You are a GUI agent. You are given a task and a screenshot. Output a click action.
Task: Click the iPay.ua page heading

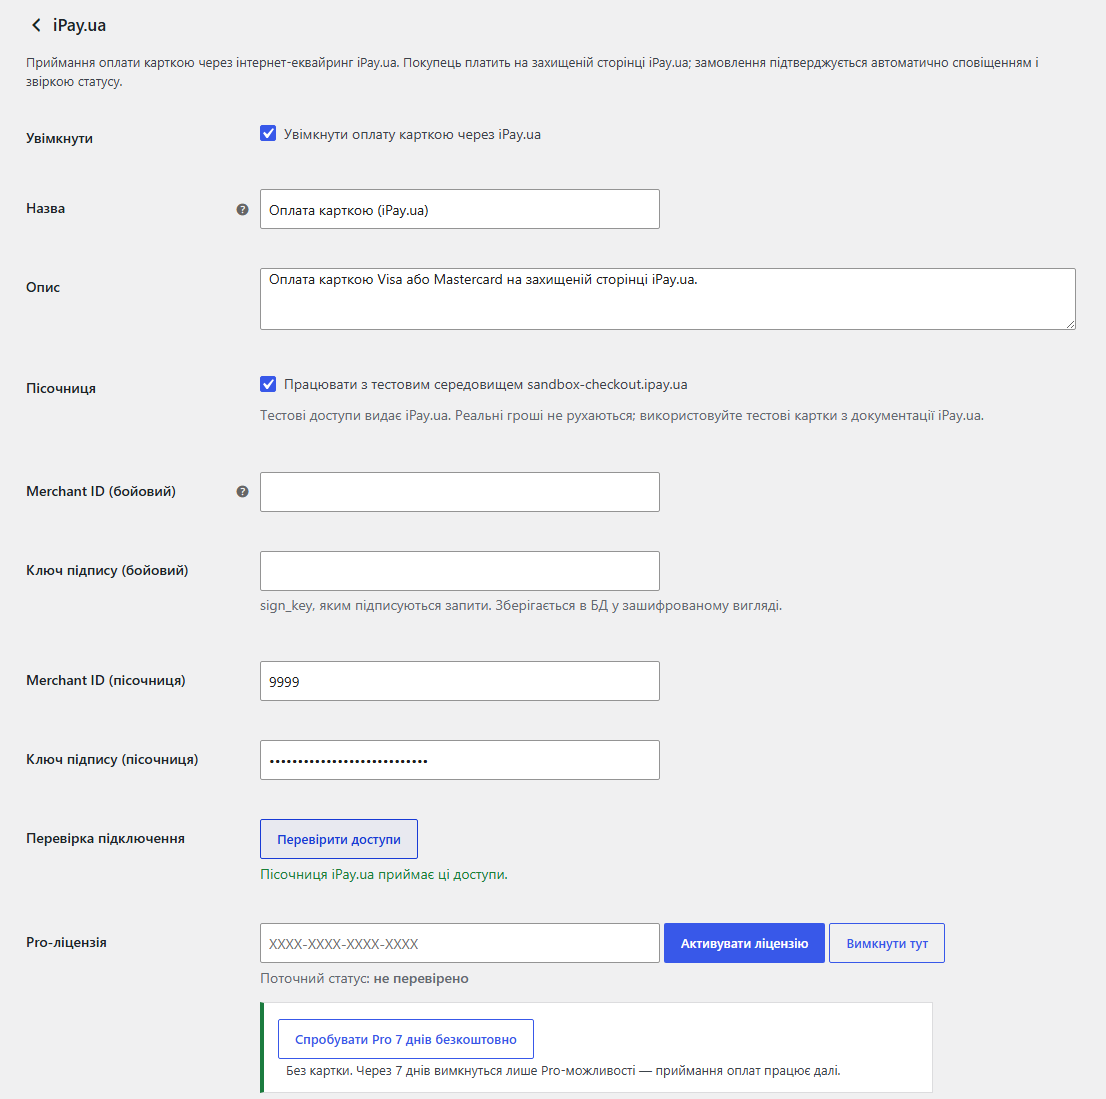coord(79,25)
